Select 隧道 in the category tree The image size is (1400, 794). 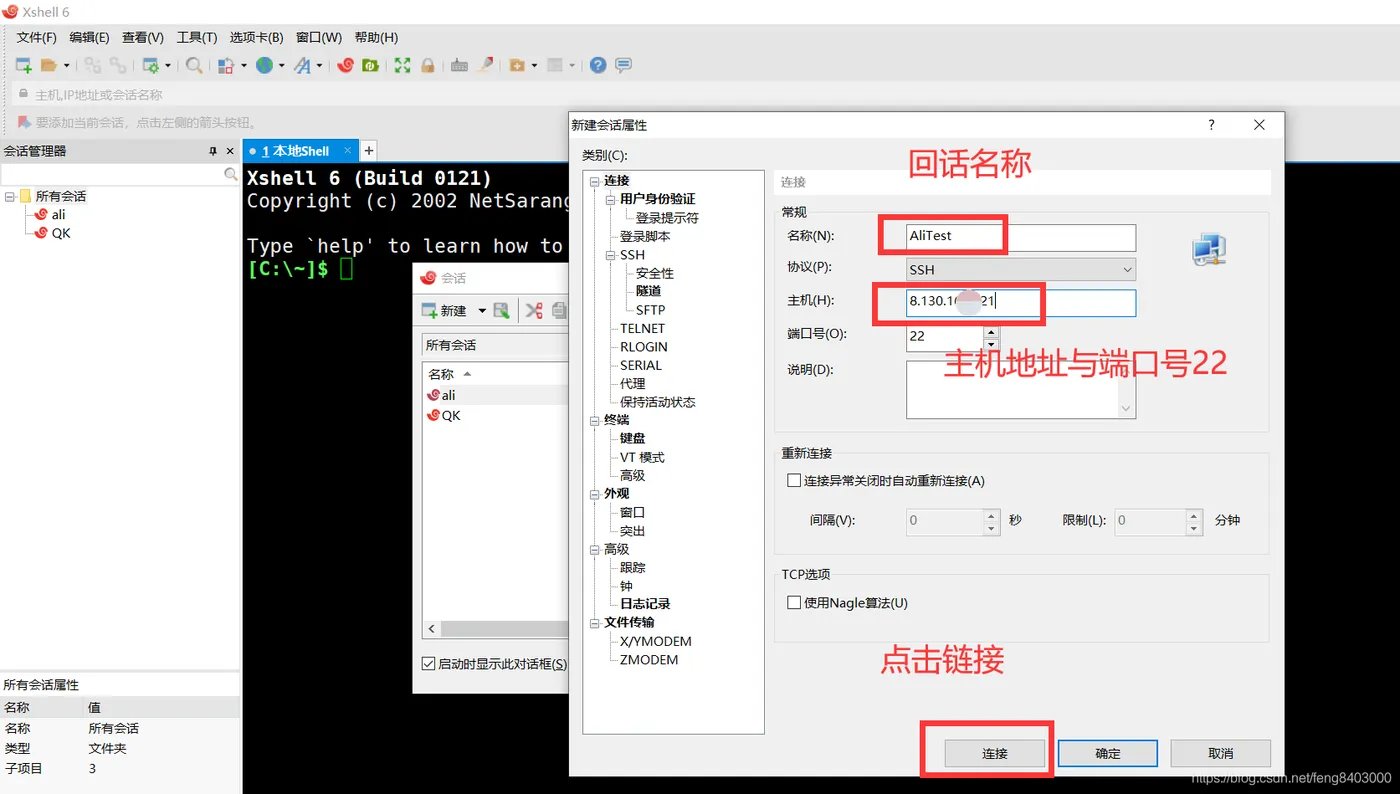648,291
